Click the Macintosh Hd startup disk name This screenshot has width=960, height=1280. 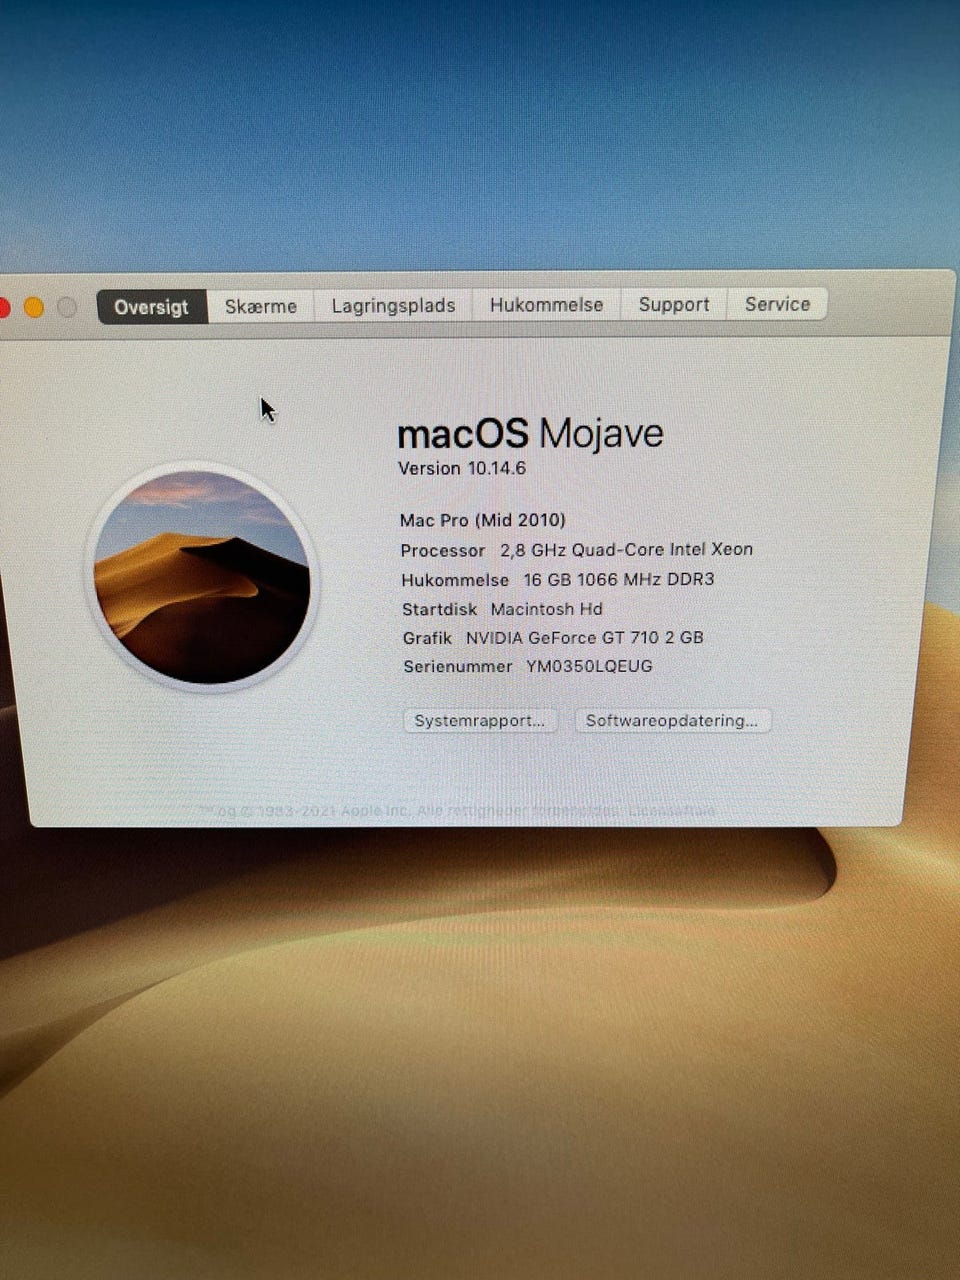(x=547, y=608)
